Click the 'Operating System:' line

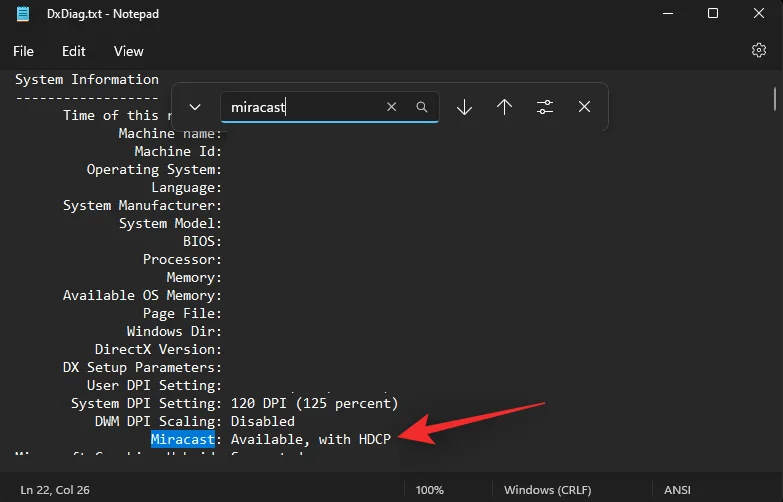154,169
